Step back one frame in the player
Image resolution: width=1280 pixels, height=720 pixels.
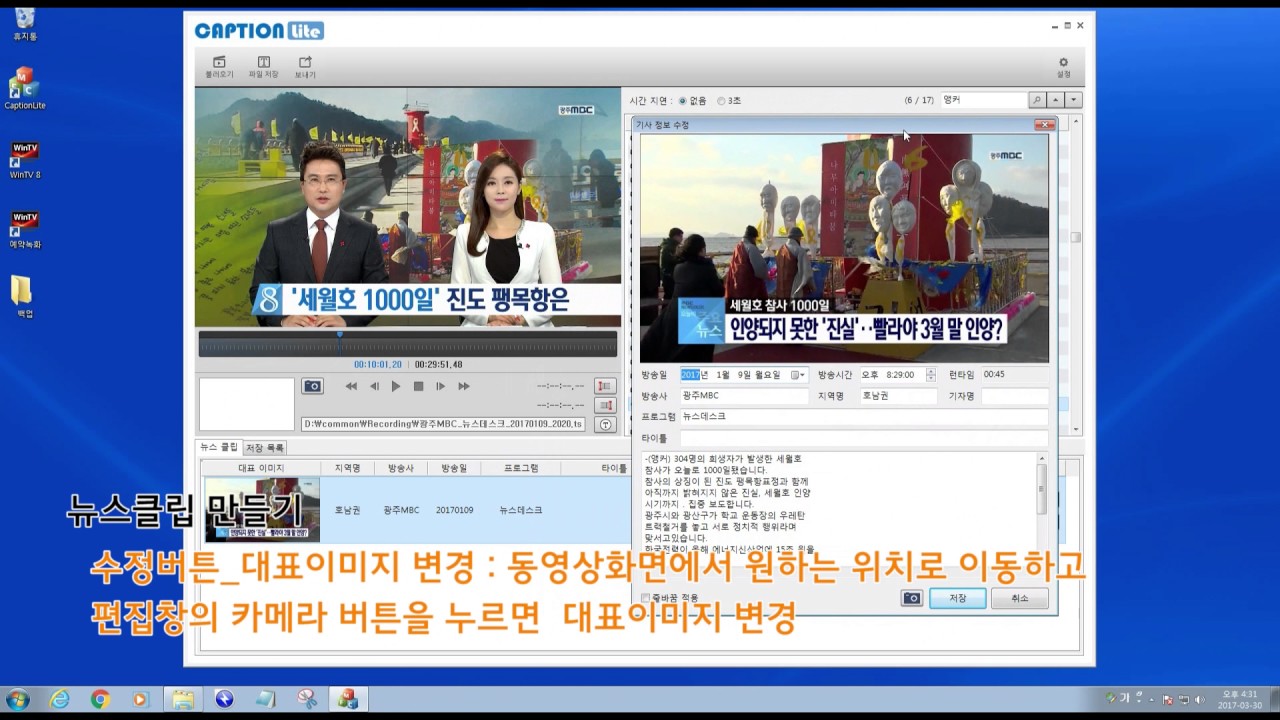[374, 386]
